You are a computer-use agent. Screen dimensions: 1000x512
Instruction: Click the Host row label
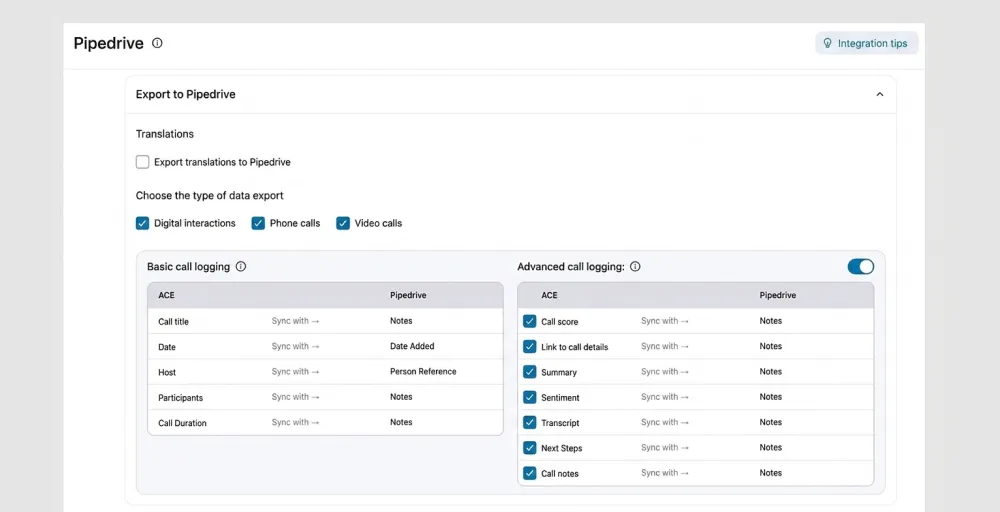click(167, 372)
